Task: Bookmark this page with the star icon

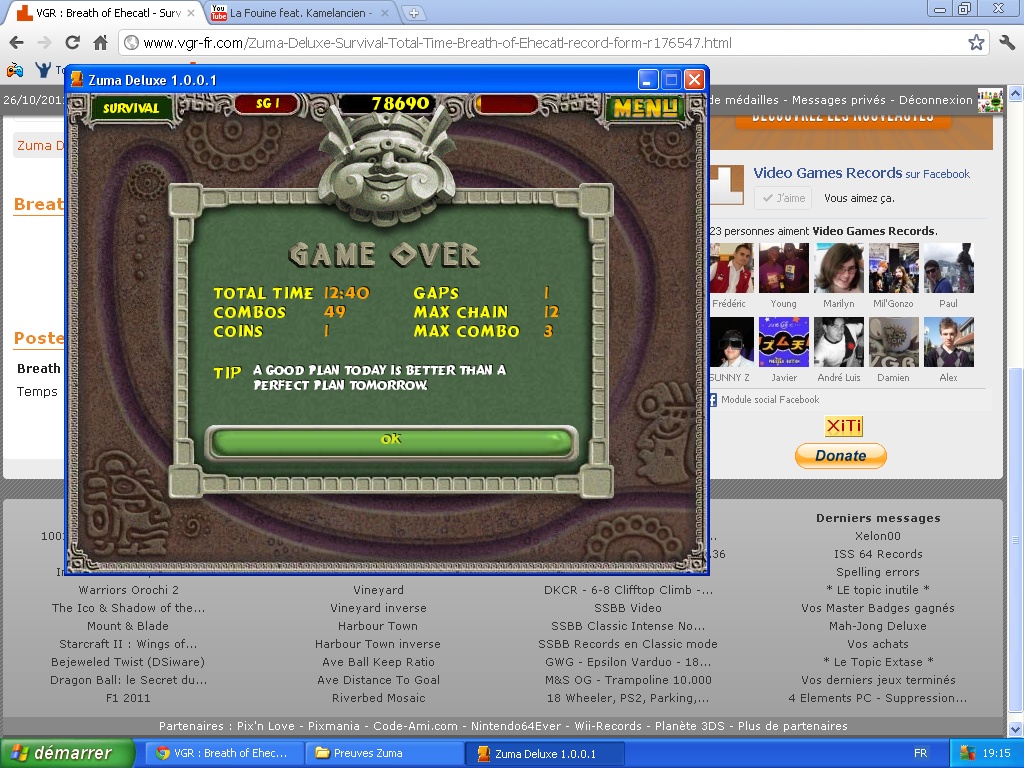Action: tap(976, 43)
